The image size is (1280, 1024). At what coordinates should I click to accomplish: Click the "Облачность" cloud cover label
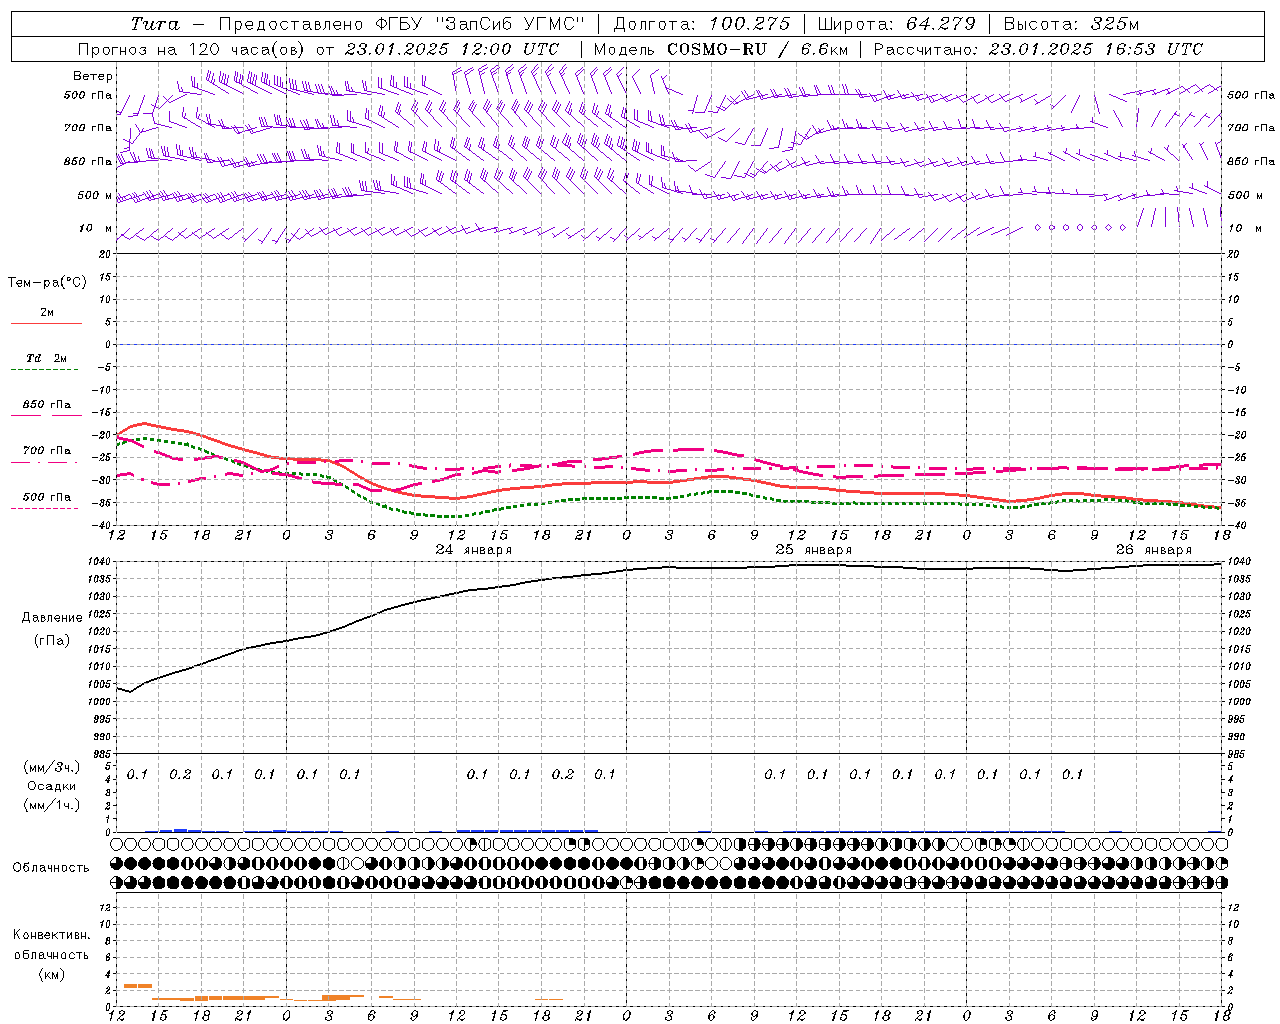(51, 868)
